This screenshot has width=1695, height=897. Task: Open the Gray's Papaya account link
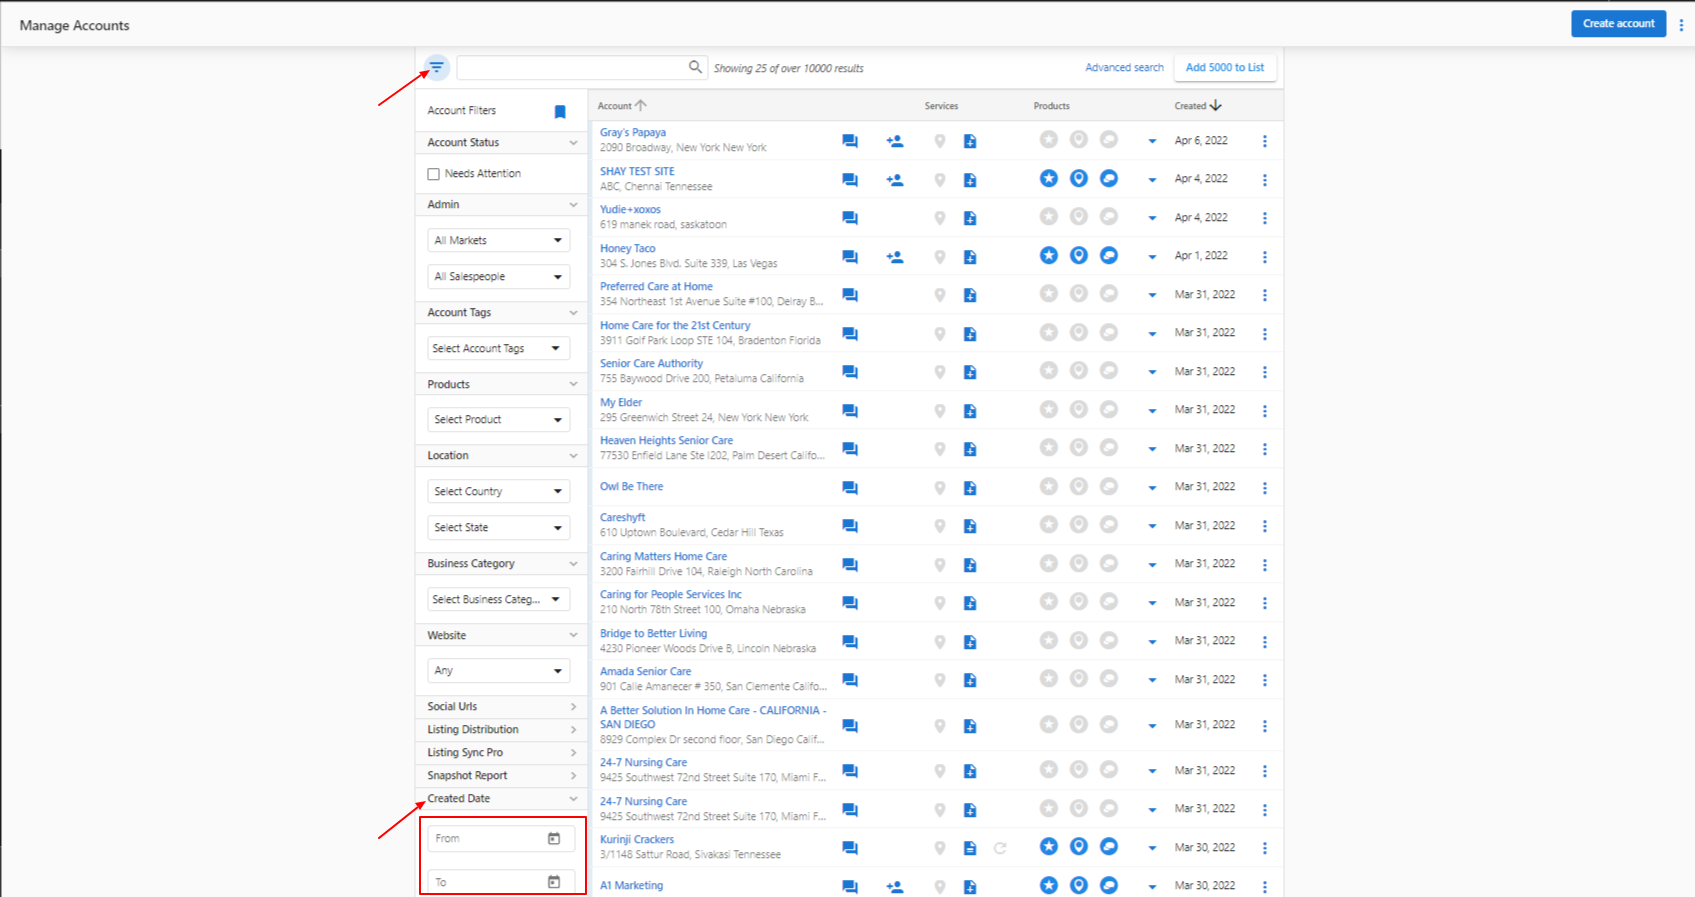pos(633,132)
